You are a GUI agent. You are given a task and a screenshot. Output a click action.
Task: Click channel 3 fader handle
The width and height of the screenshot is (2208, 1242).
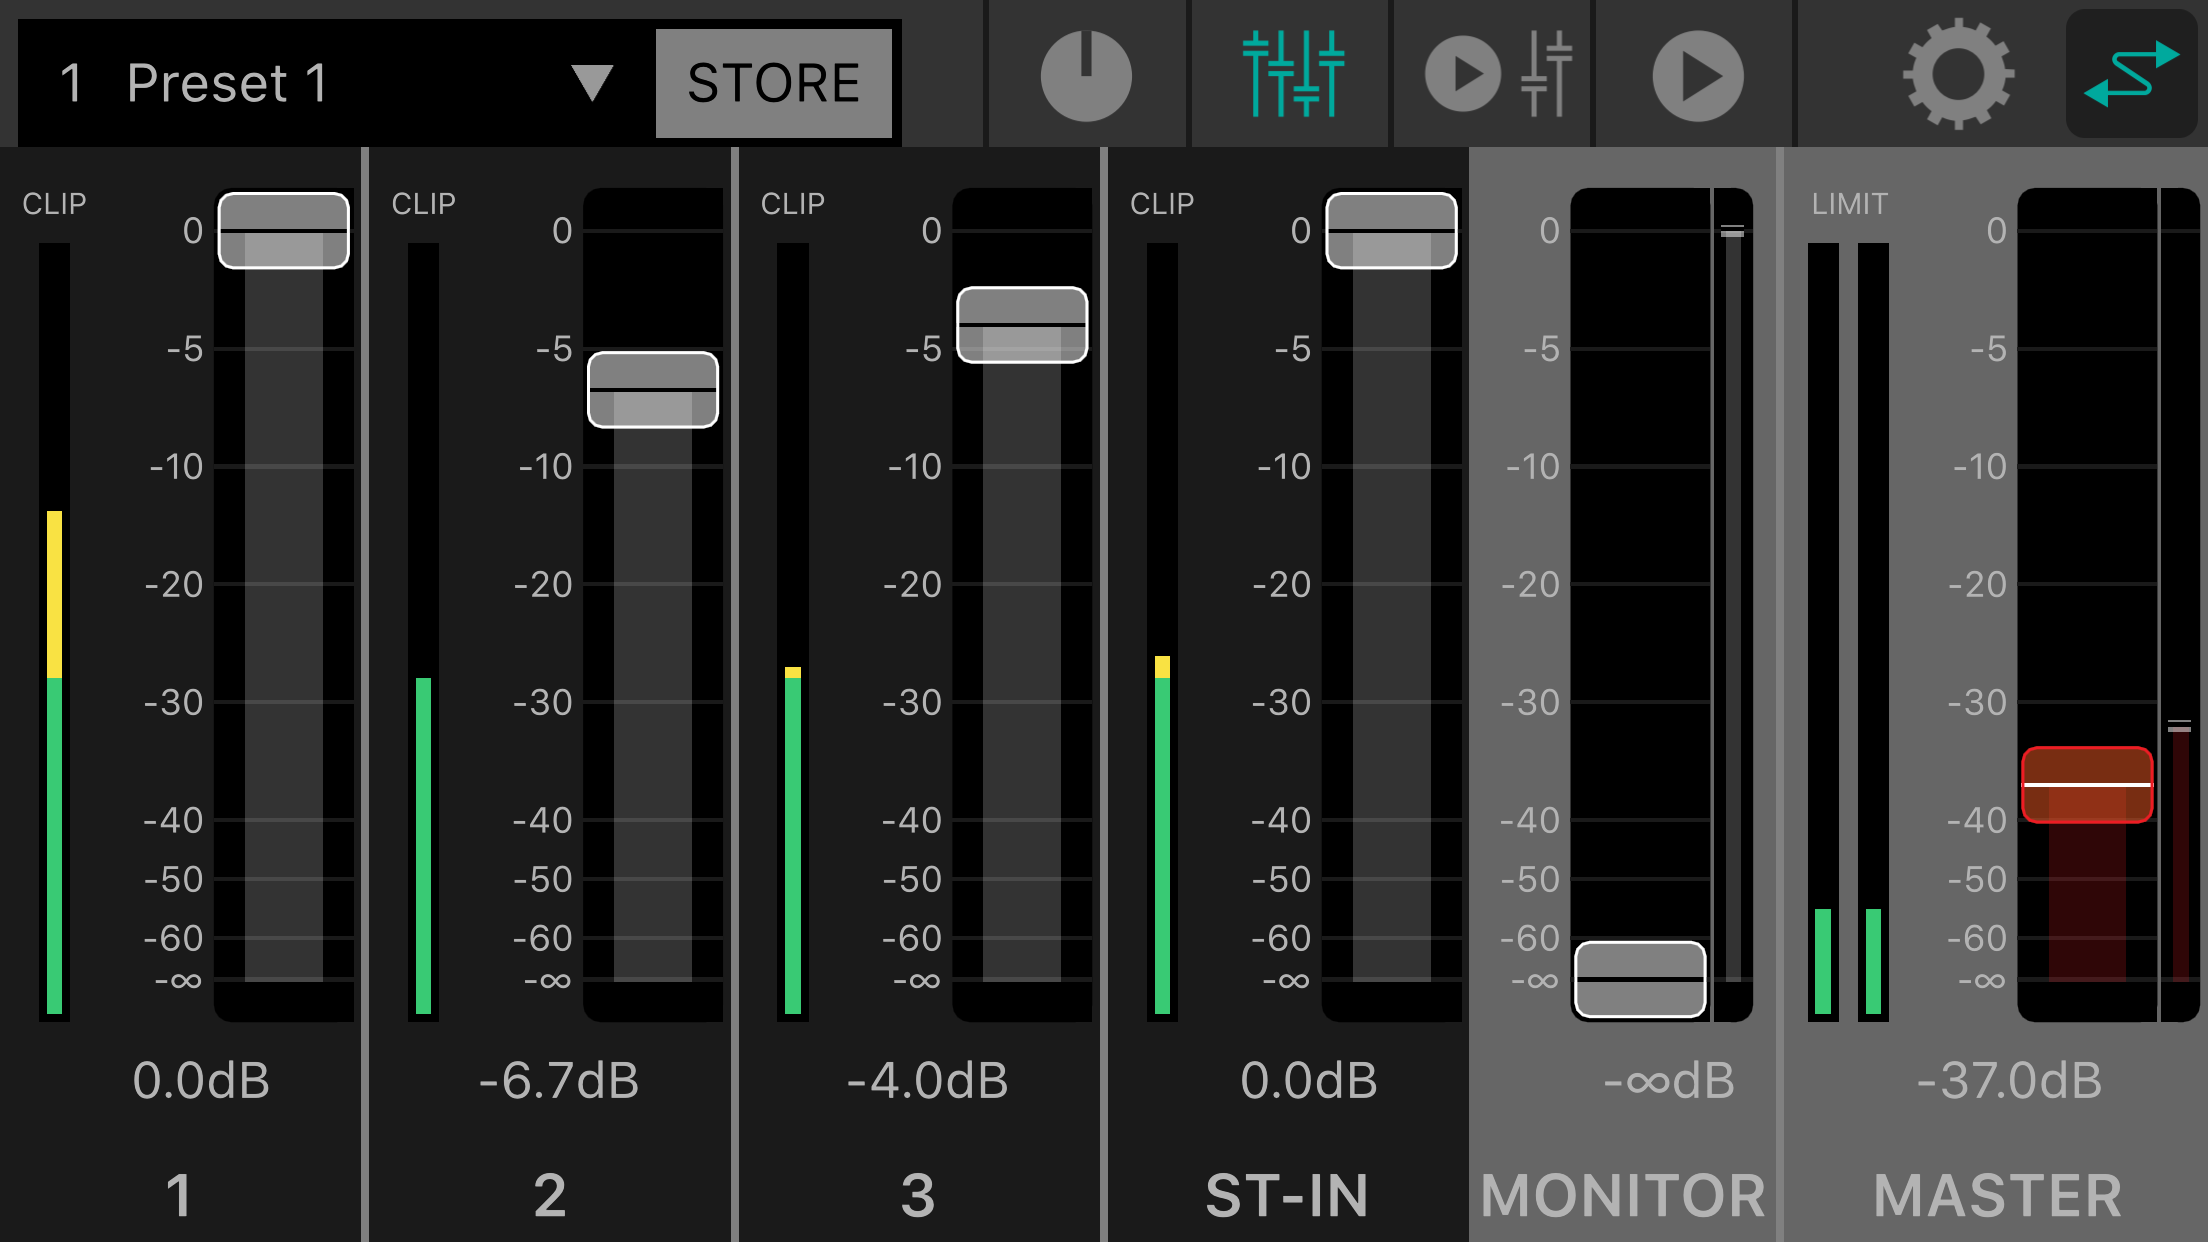[x=1022, y=325]
